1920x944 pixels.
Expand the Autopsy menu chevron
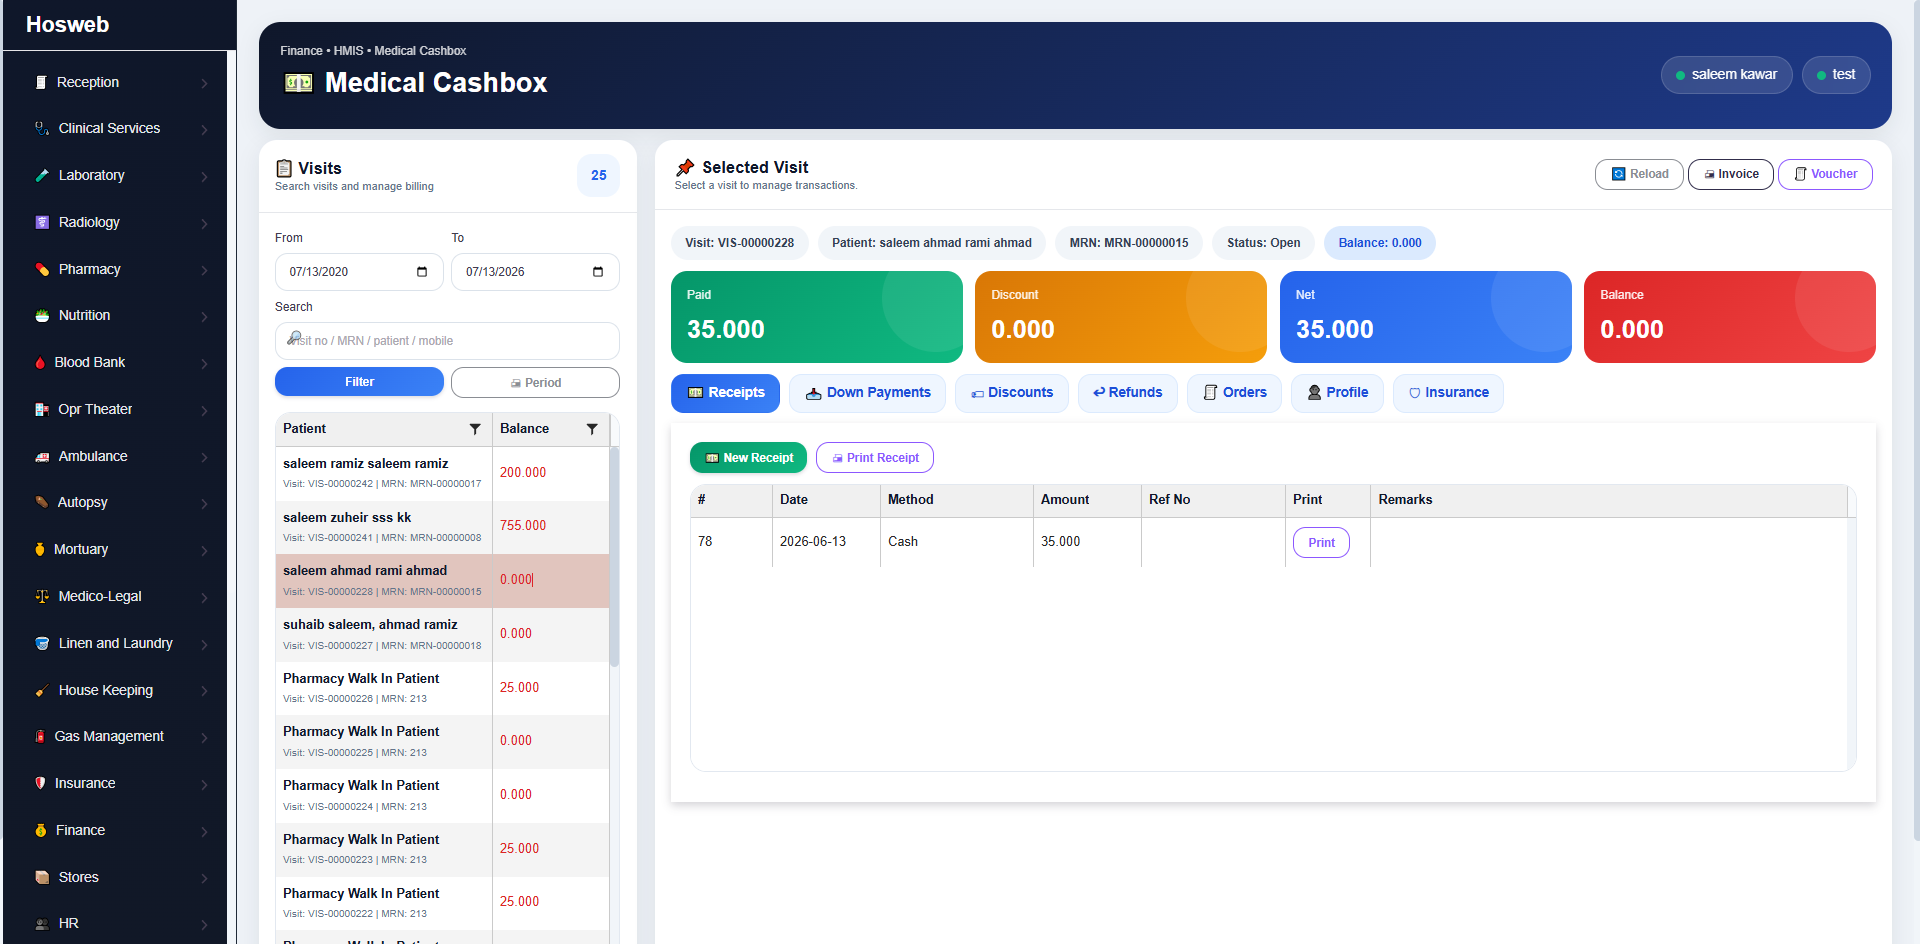click(x=204, y=503)
